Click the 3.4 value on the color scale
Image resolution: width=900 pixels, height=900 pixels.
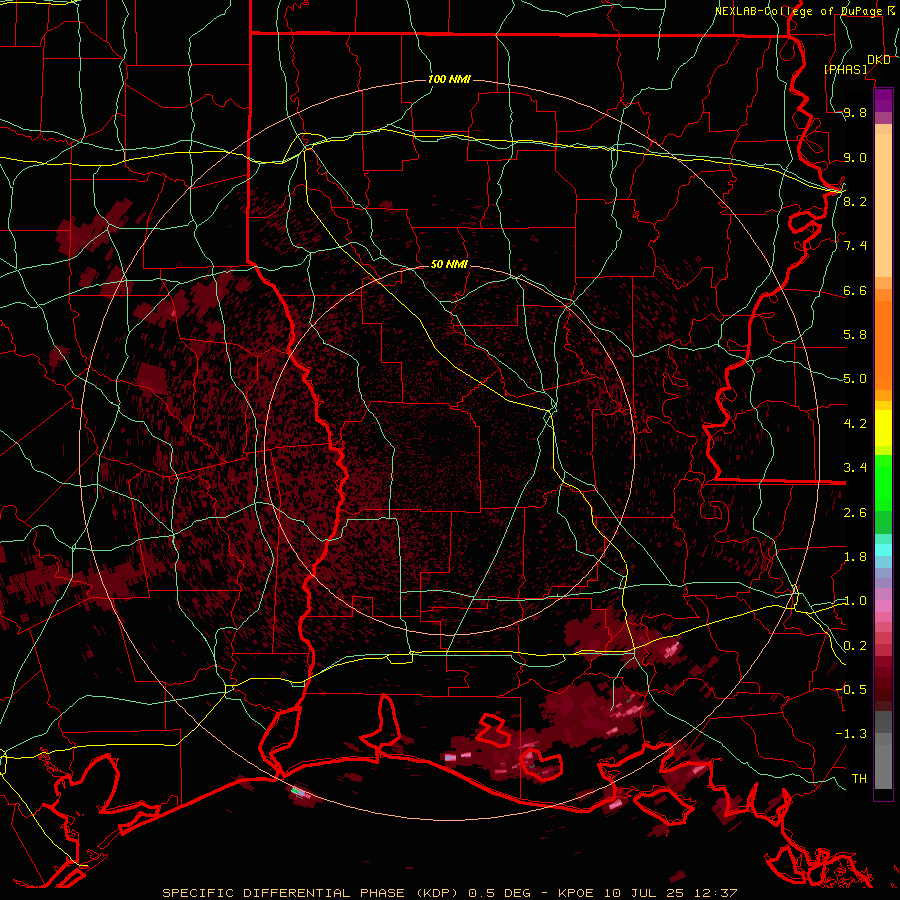click(x=855, y=468)
